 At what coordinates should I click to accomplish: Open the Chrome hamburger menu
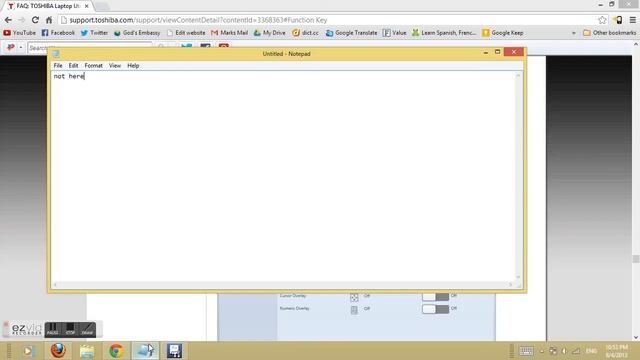(632, 20)
